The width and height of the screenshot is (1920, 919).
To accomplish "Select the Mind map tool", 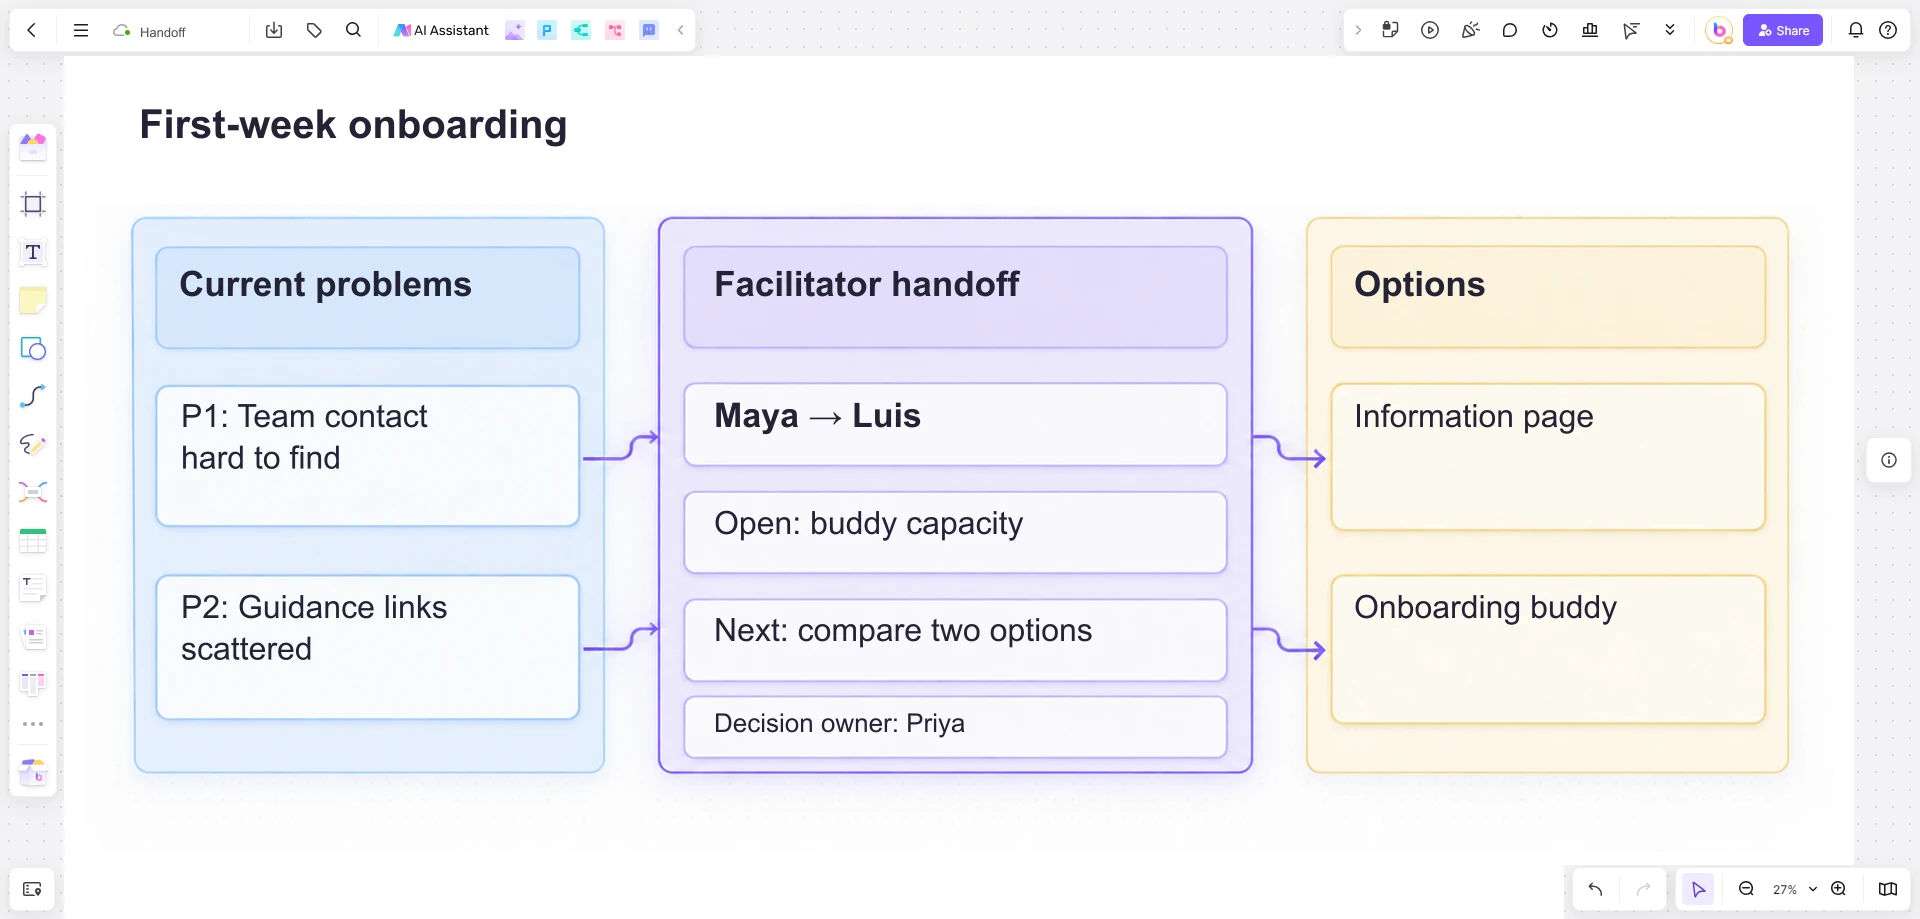I will coord(33,492).
